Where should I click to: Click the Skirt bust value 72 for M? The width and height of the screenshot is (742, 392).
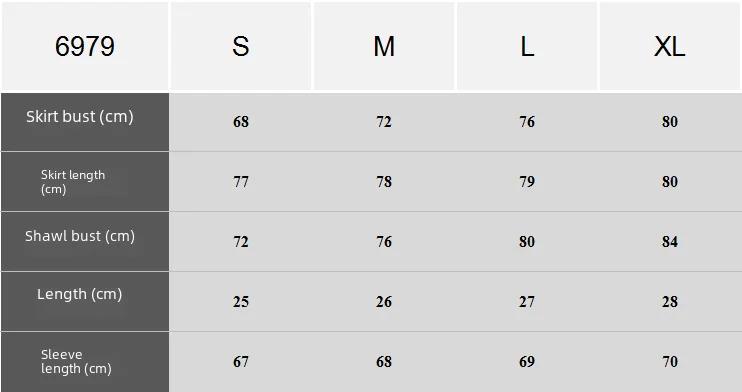coord(384,122)
